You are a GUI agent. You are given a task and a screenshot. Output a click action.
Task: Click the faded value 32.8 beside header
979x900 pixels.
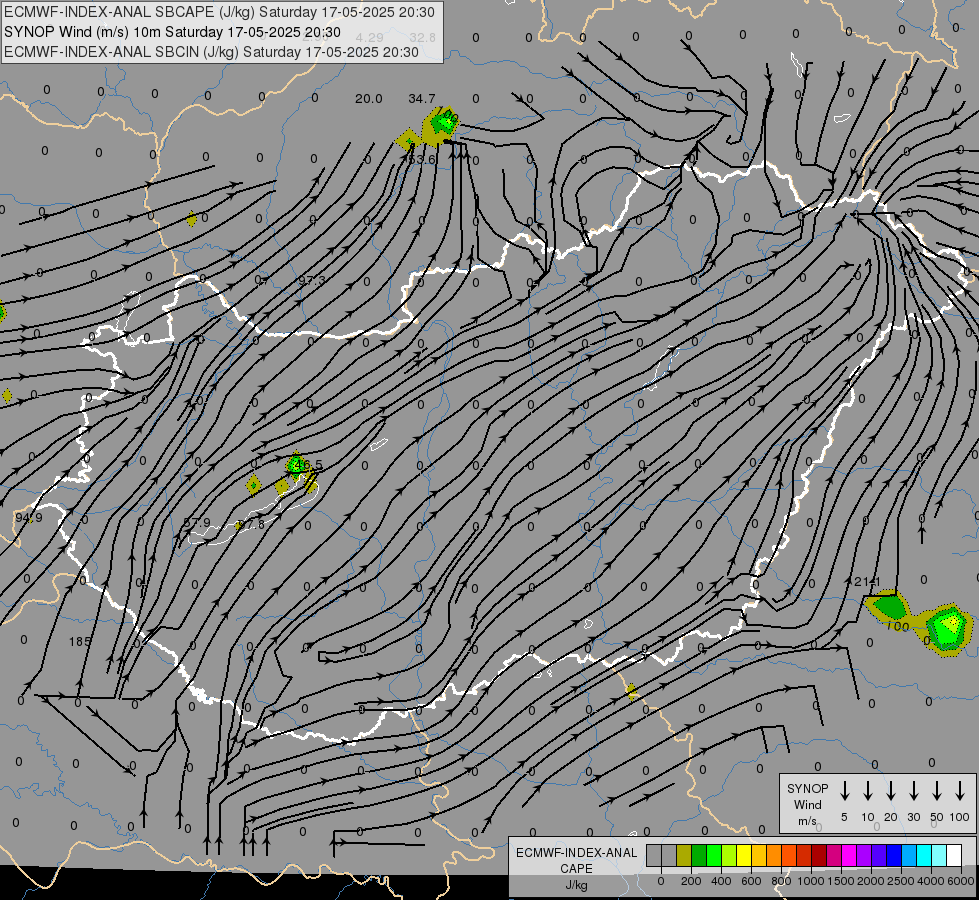423,38
